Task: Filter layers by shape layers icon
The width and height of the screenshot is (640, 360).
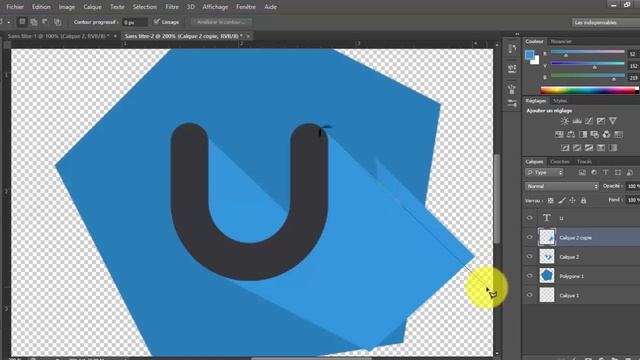Action: (618, 173)
